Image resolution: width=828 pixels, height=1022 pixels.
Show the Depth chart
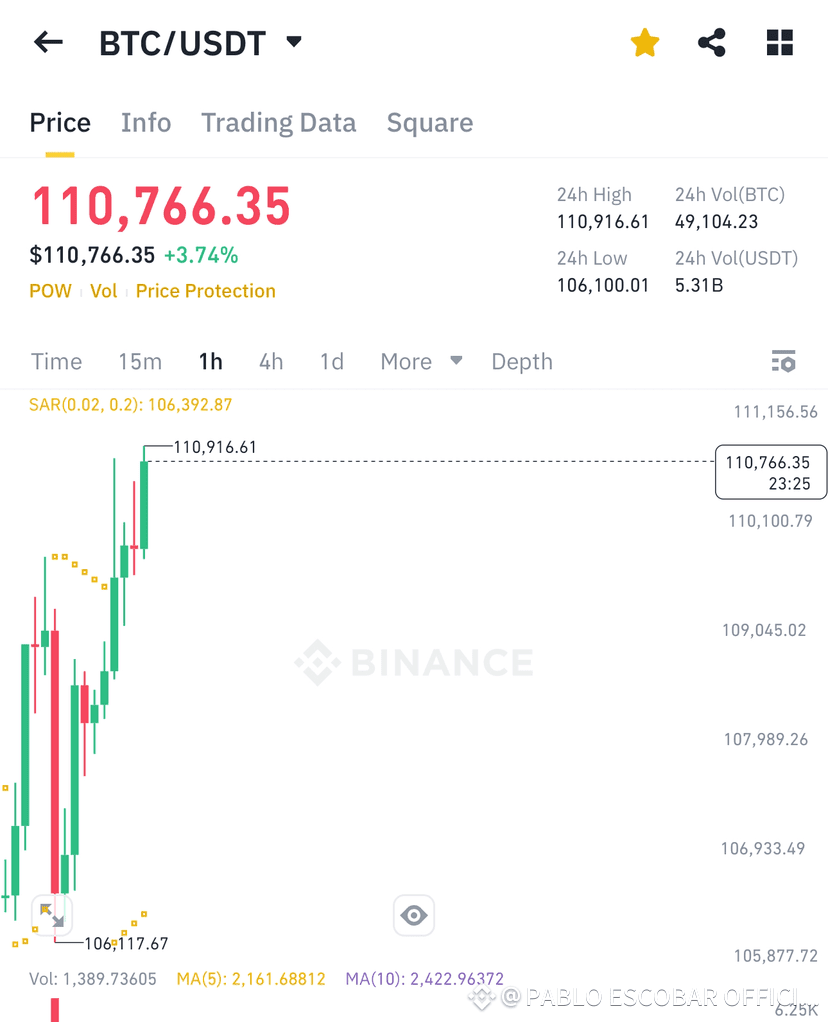point(522,361)
